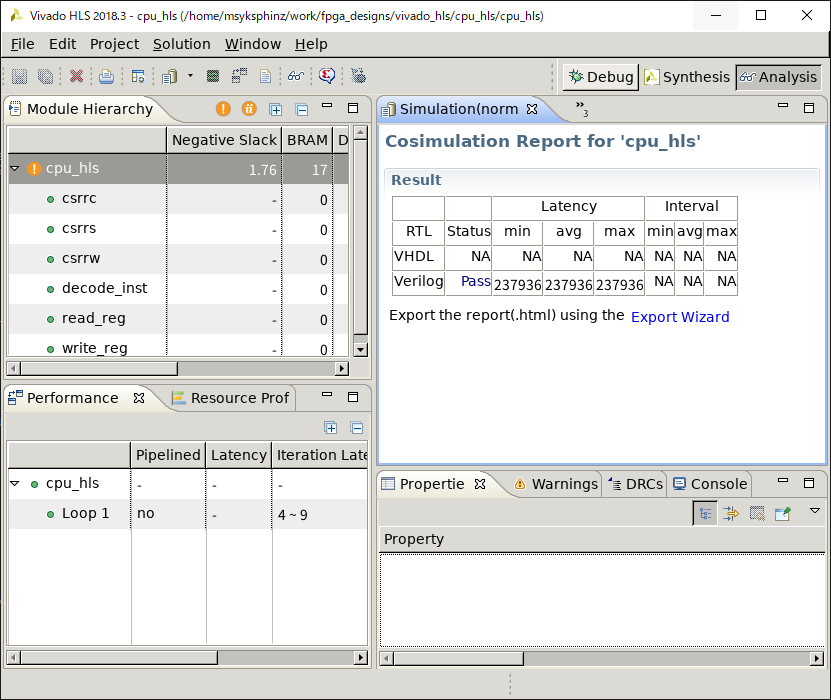Open the Properties view menu triangle
The image size is (831, 700).
(x=815, y=511)
